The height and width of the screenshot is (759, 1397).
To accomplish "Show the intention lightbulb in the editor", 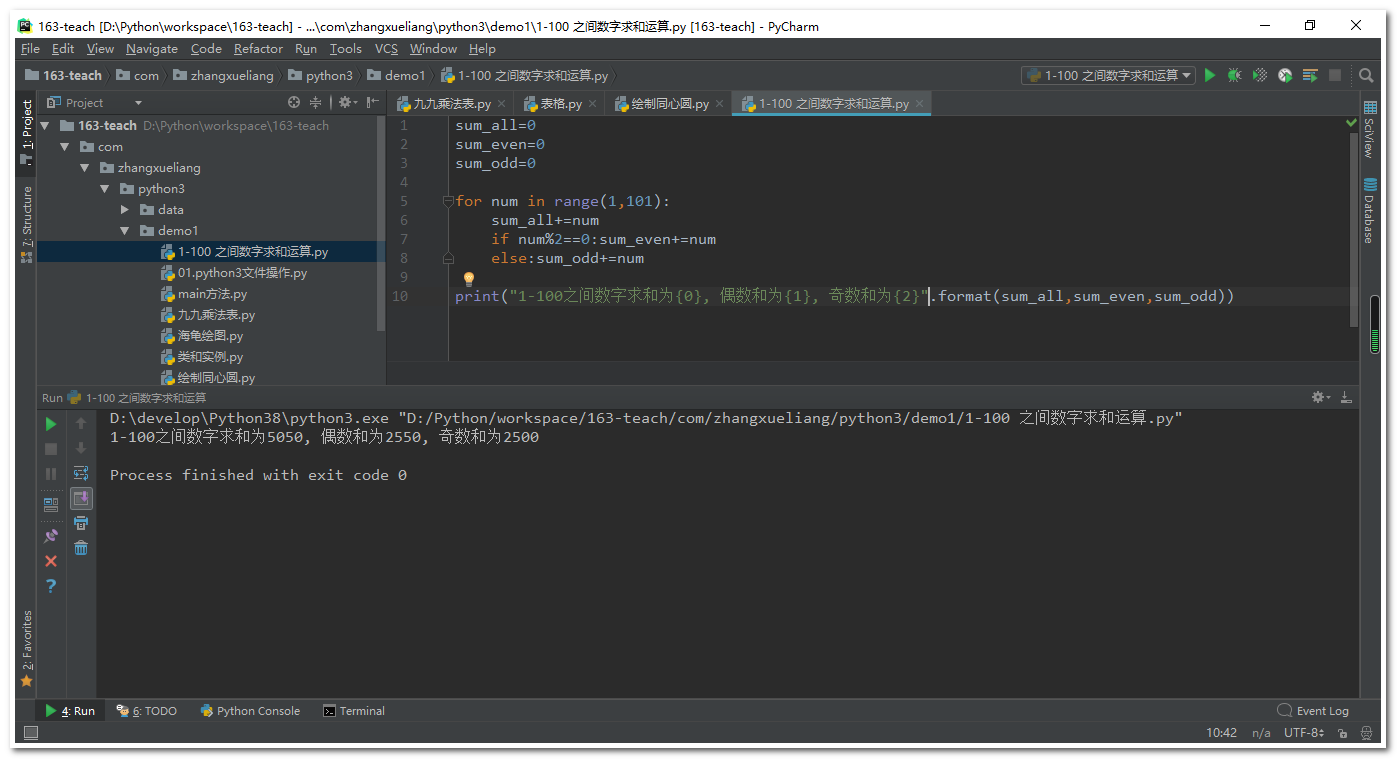I will (x=467, y=279).
